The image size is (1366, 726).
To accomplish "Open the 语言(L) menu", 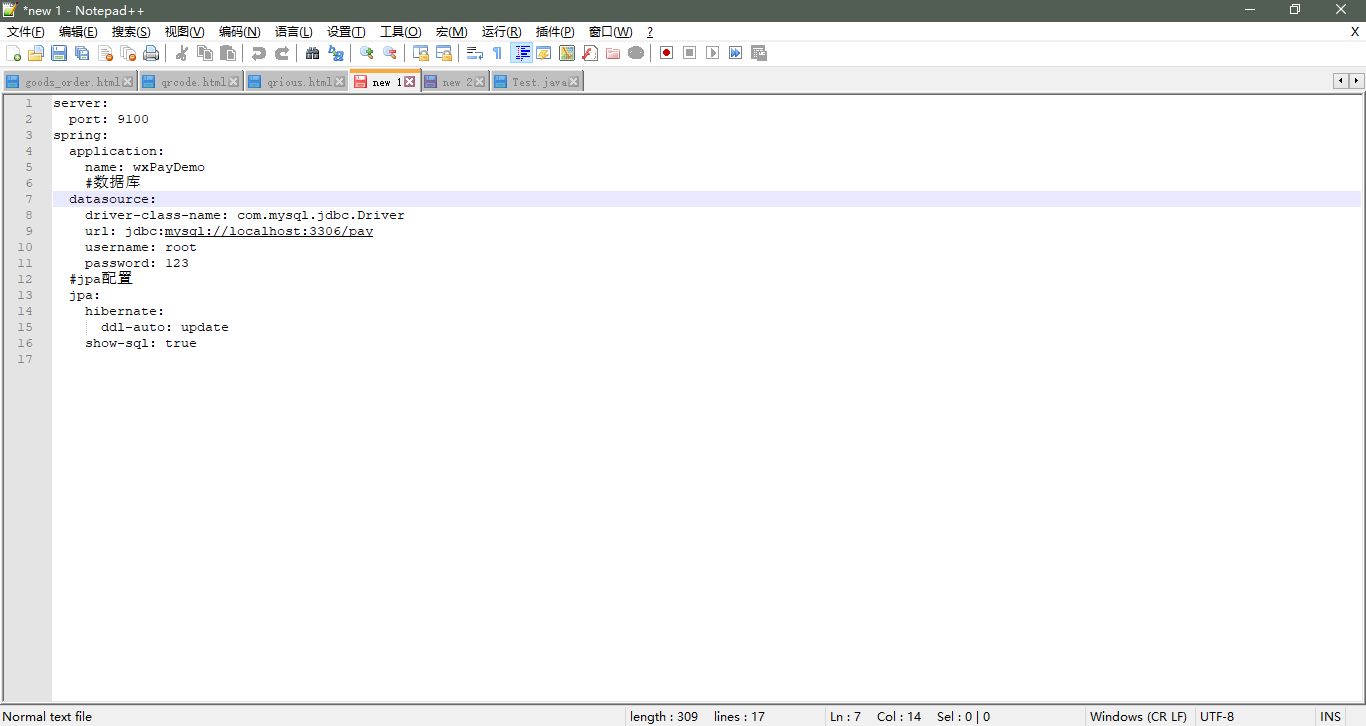I will (x=293, y=32).
